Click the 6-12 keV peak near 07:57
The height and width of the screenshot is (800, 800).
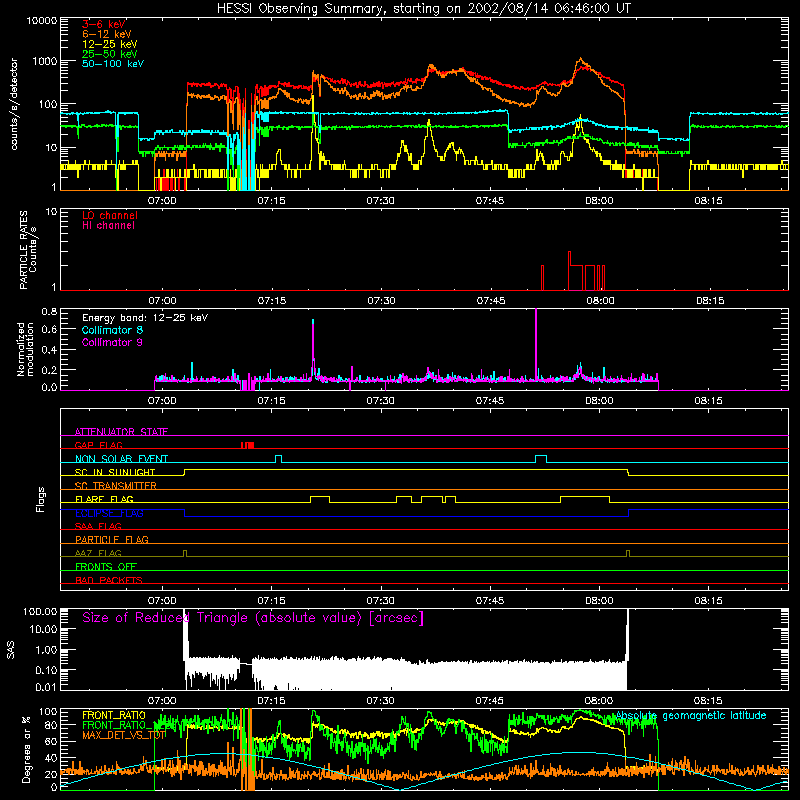coord(580,60)
